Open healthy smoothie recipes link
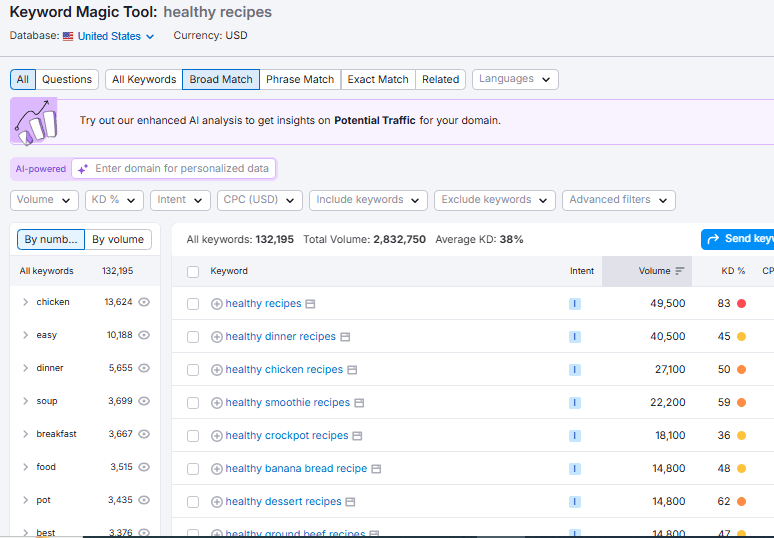This screenshot has height=538, width=774. click(x=288, y=403)
